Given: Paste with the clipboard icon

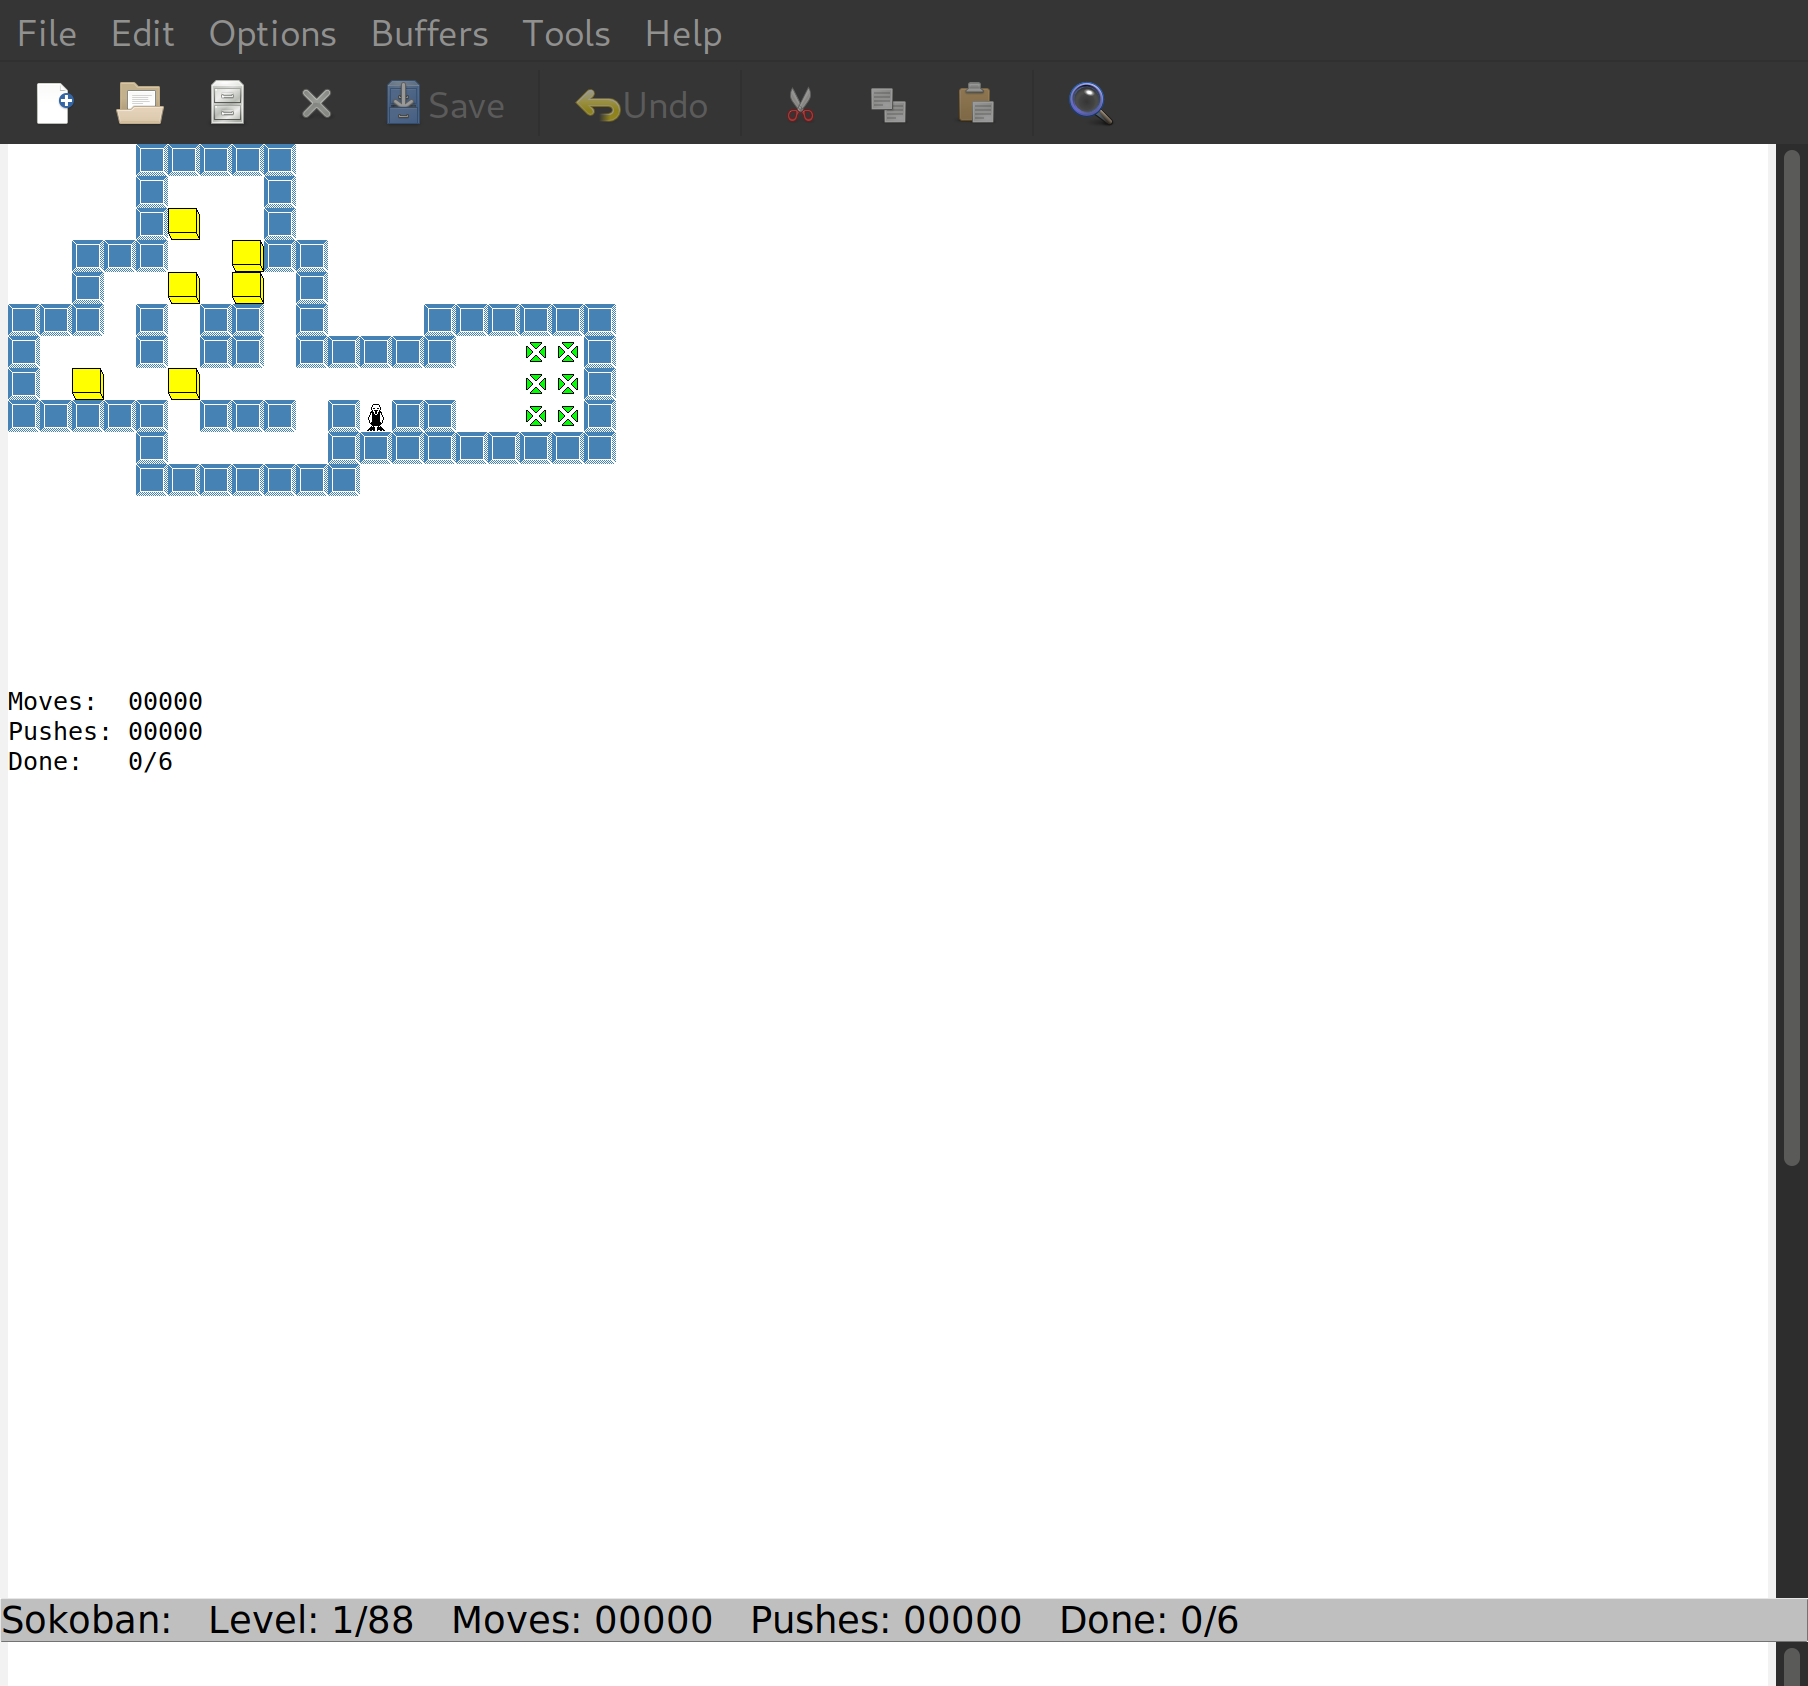Looking at the screenshot, I should pos(976,103).
